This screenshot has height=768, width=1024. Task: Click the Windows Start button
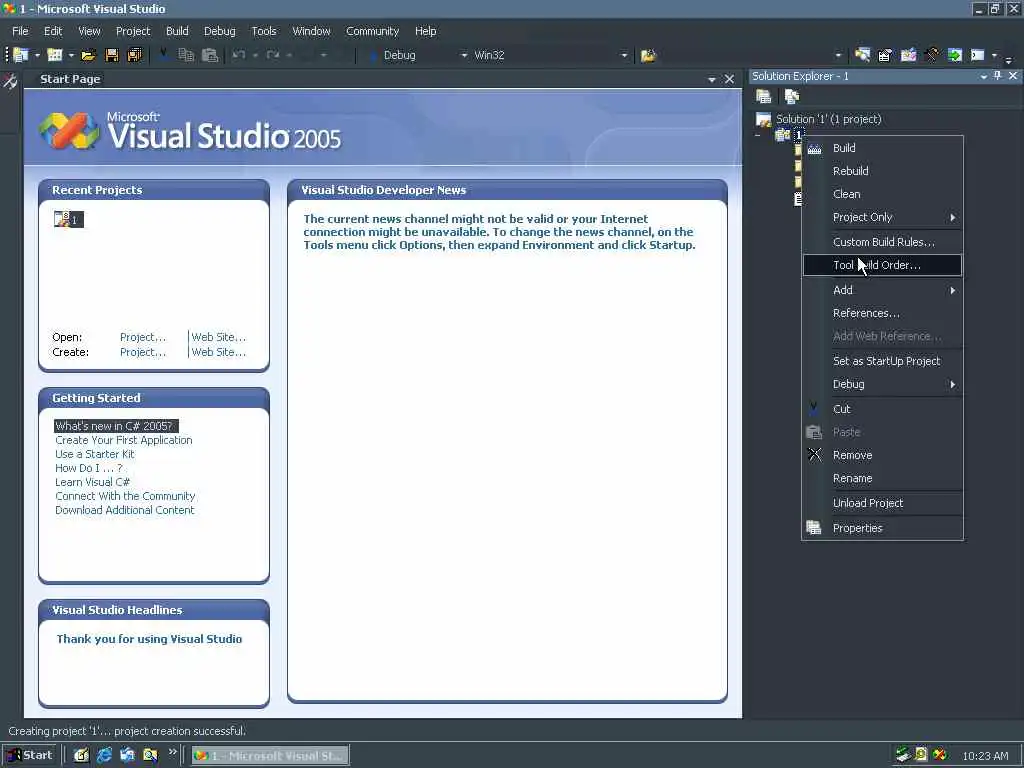click(30, 755)
